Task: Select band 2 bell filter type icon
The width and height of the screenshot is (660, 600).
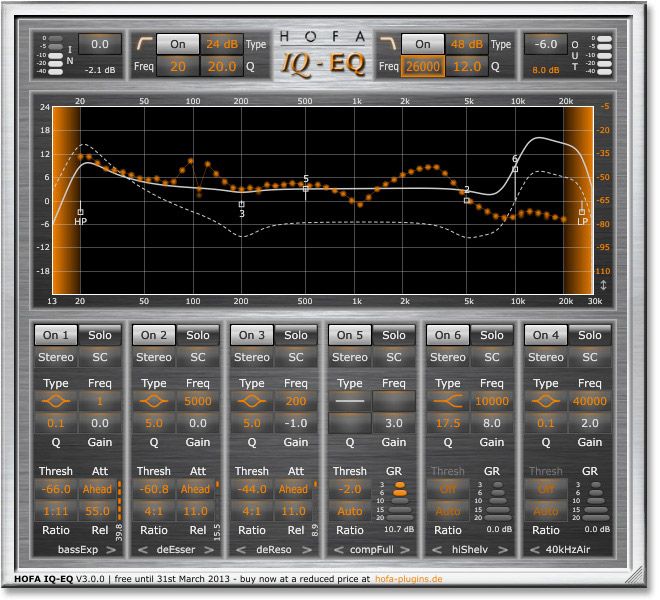Action: 154,401
